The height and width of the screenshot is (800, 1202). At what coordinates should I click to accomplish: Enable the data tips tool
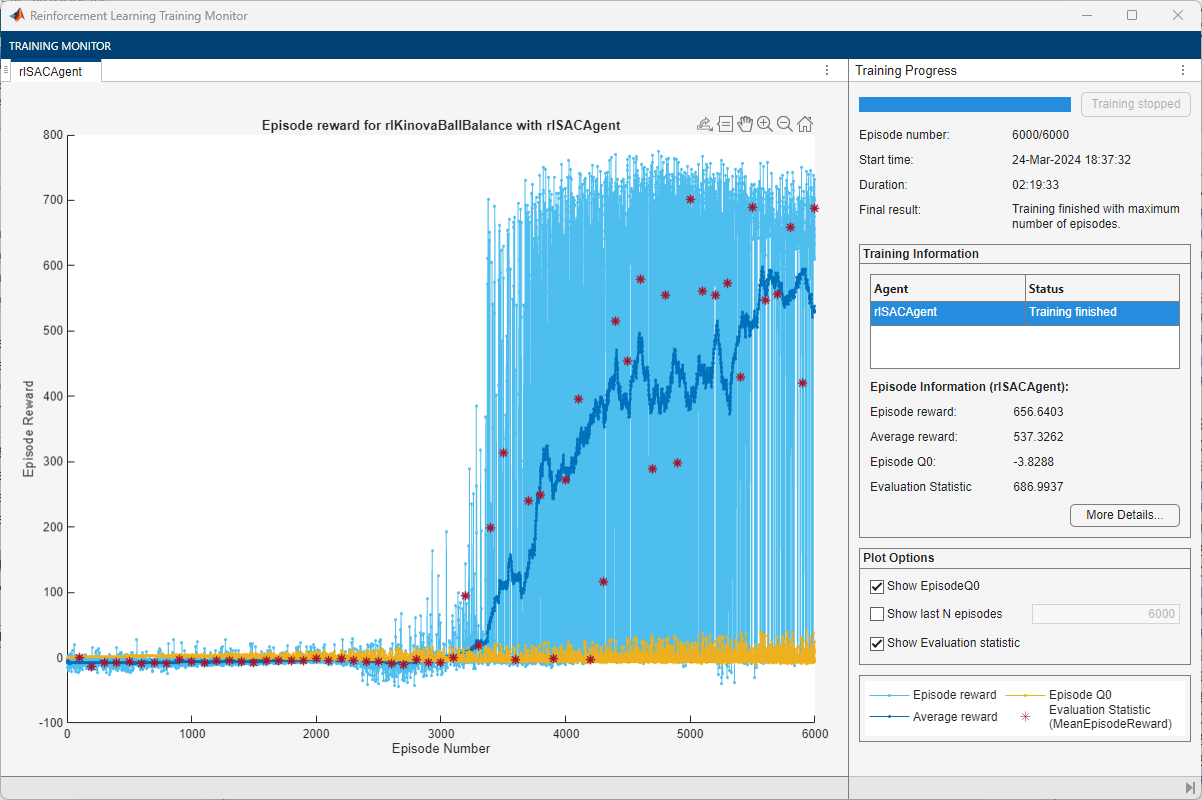click(726, 124)
